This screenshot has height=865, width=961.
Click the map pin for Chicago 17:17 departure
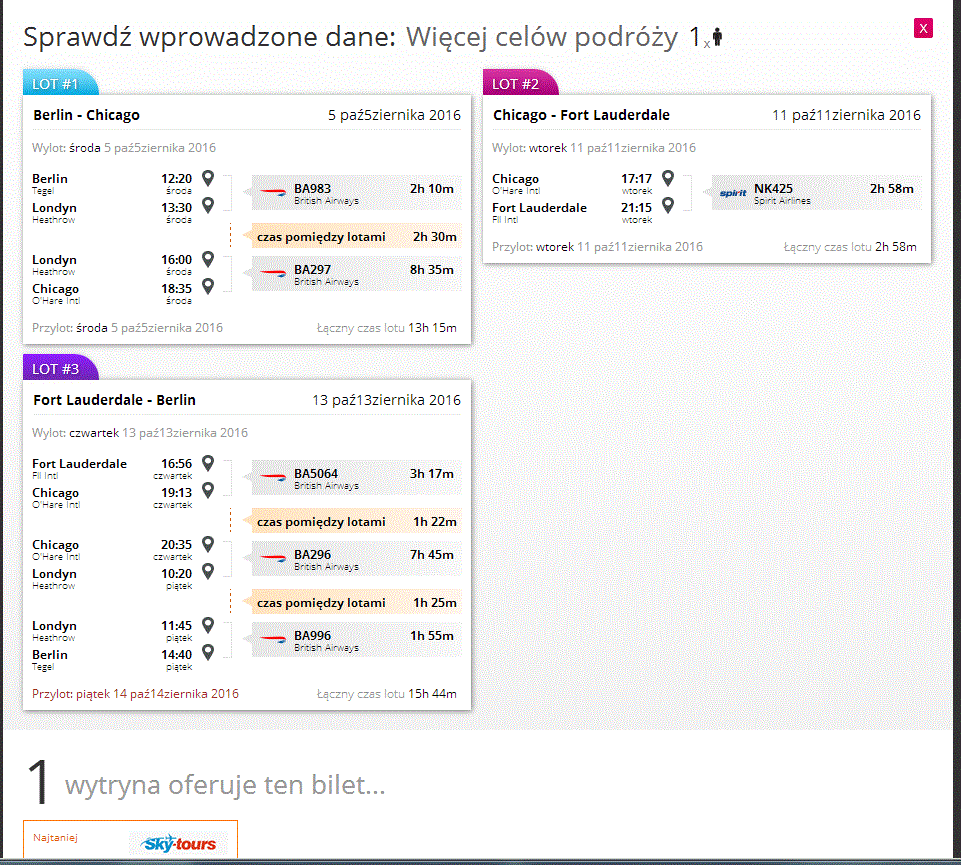[668, 178]
